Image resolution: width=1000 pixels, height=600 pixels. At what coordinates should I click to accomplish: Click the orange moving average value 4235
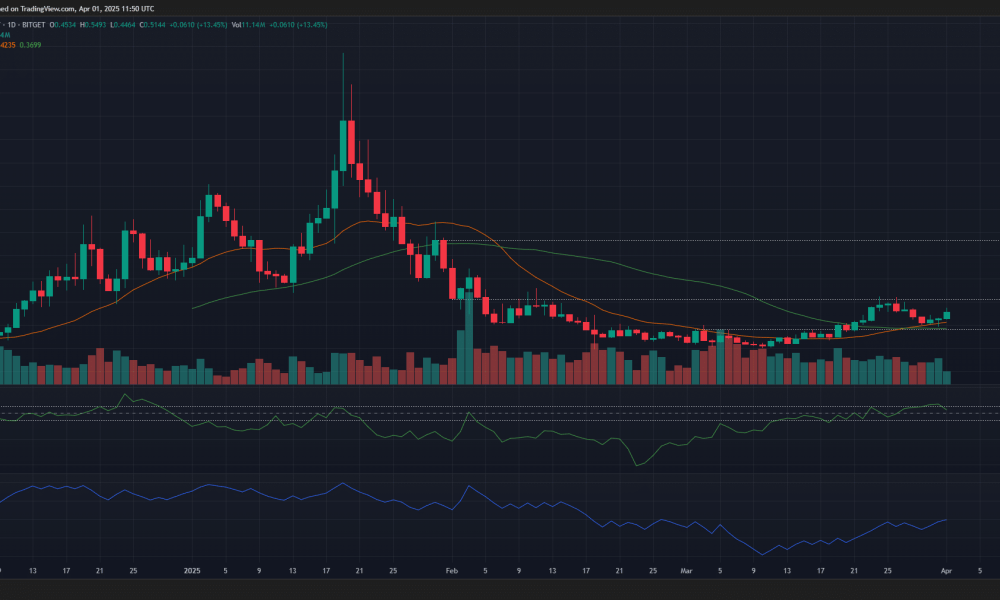(7, 45)
